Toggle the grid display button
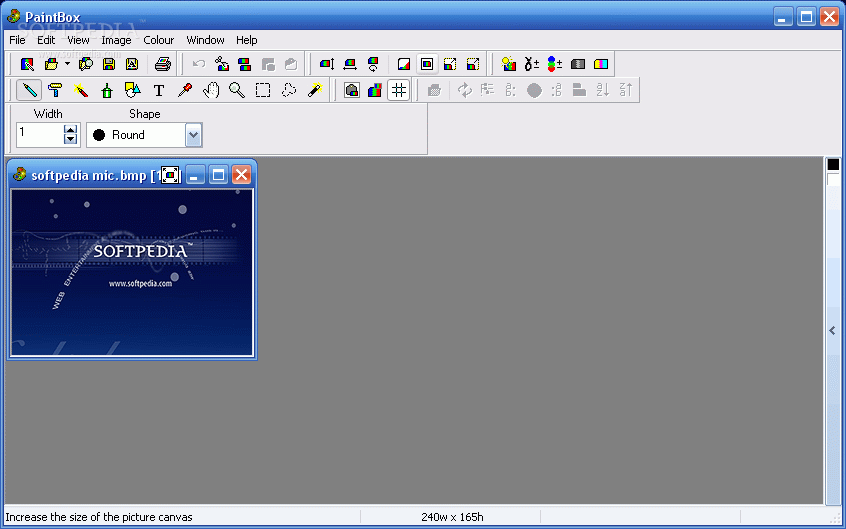The image size is (846, 529). (x=399, y=90)
